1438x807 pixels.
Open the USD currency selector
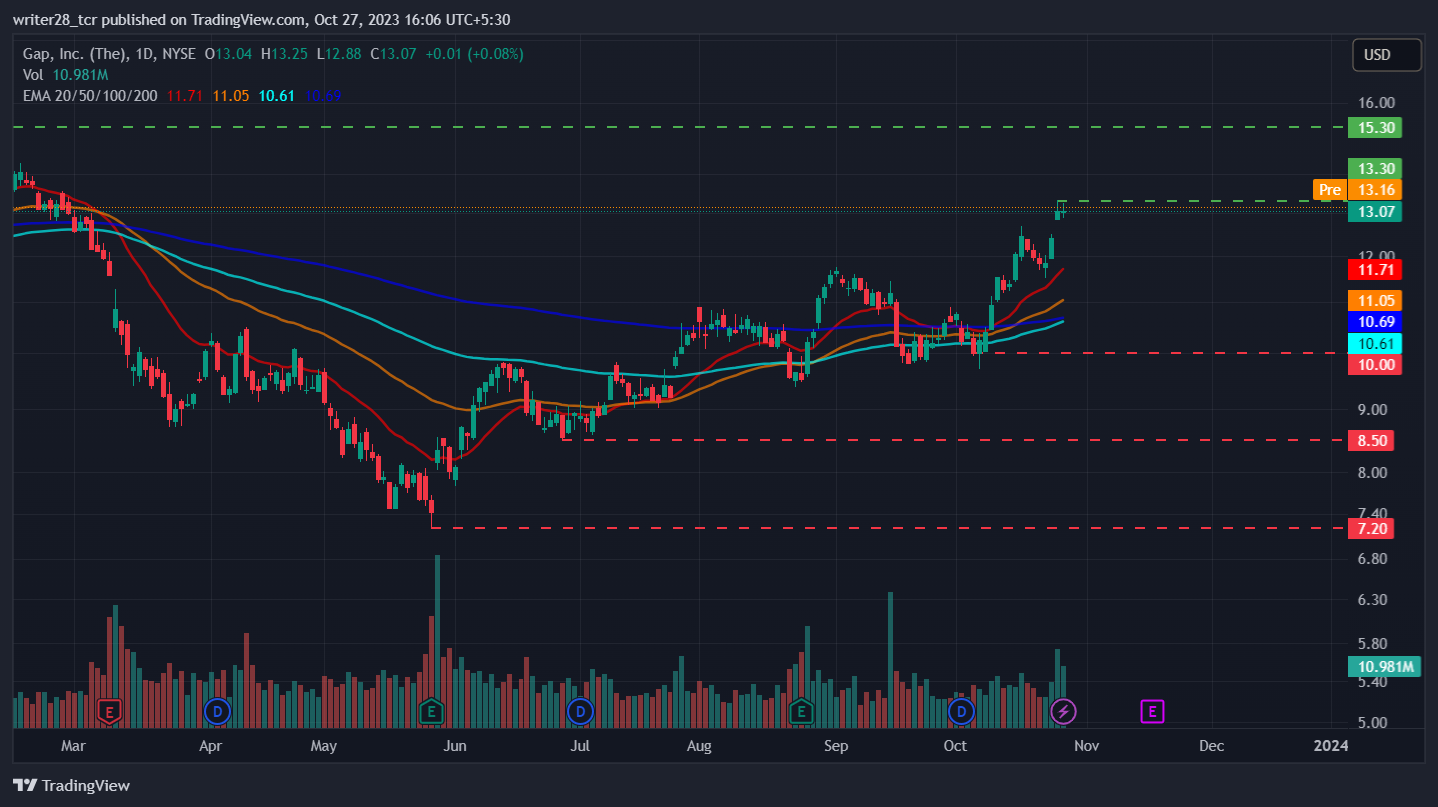[x=1387, y=55]
